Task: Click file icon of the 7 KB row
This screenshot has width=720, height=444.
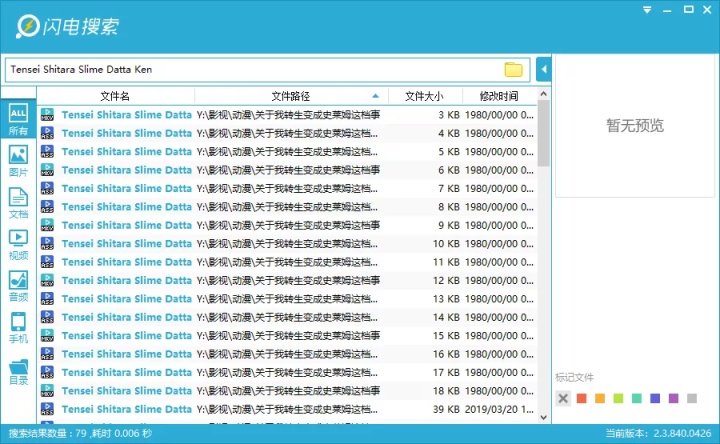Action: [x=47, y=188]
